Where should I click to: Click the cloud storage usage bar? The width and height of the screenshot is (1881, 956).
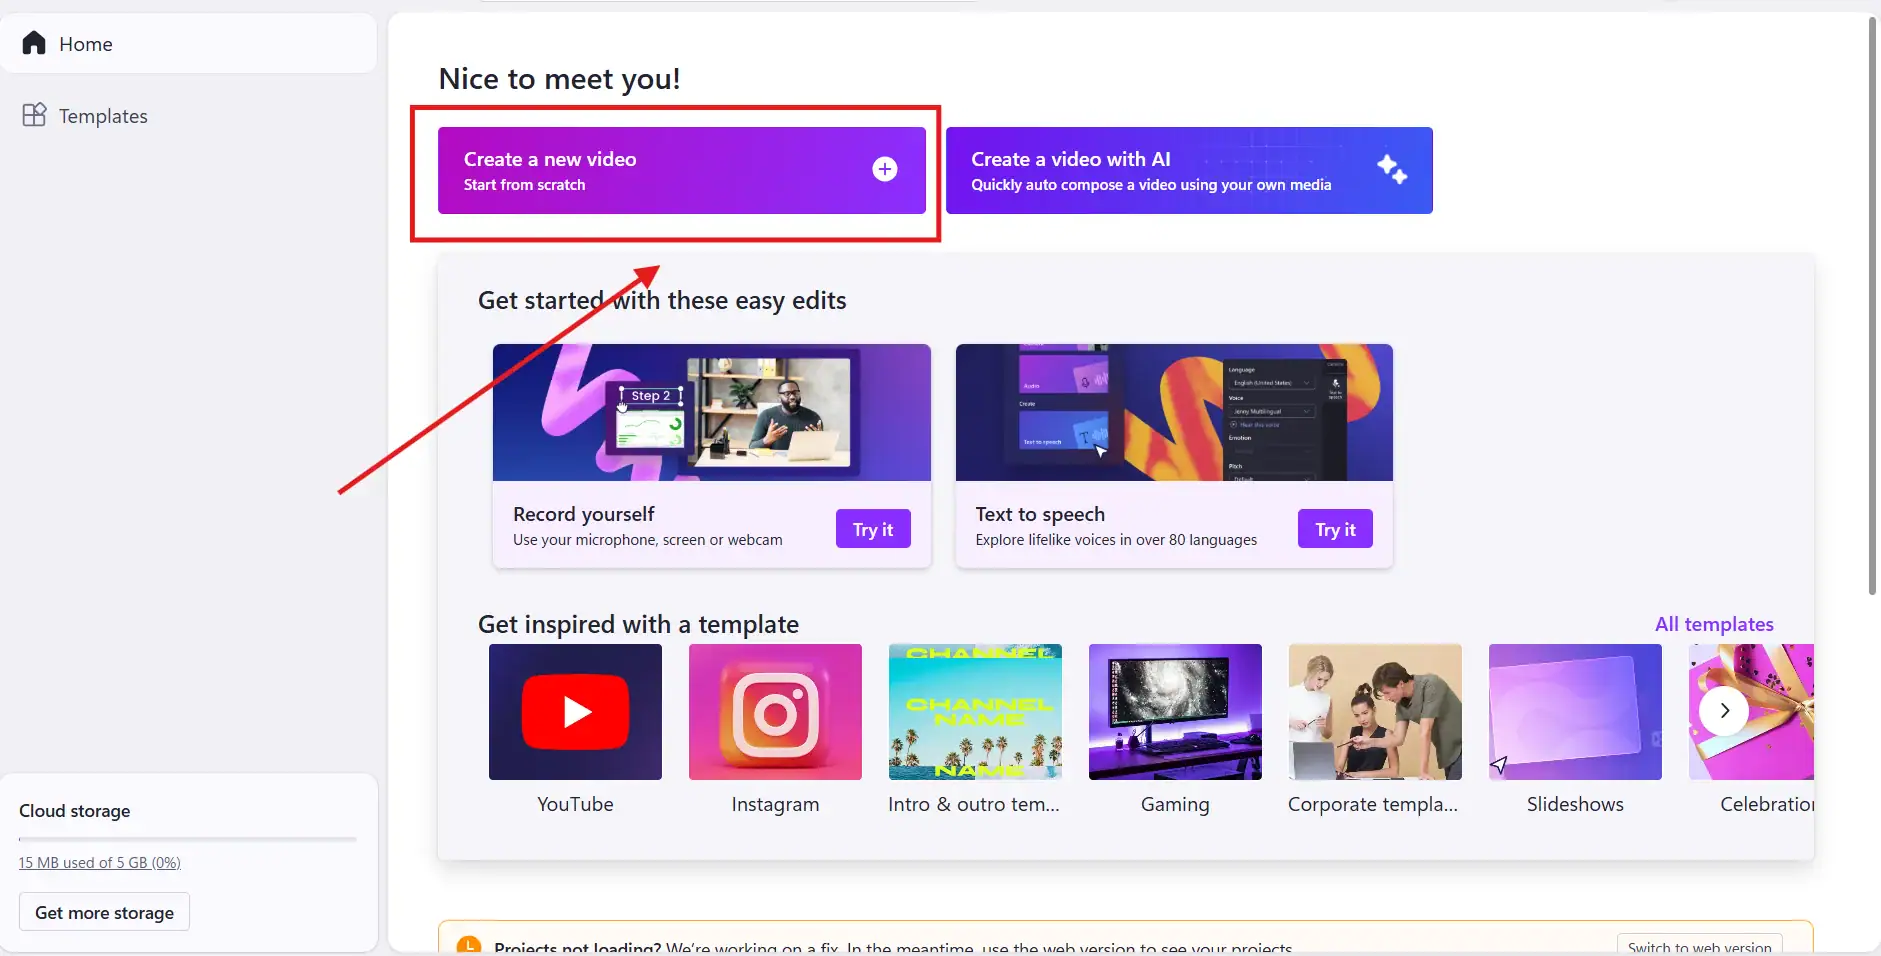click(187, 838)
